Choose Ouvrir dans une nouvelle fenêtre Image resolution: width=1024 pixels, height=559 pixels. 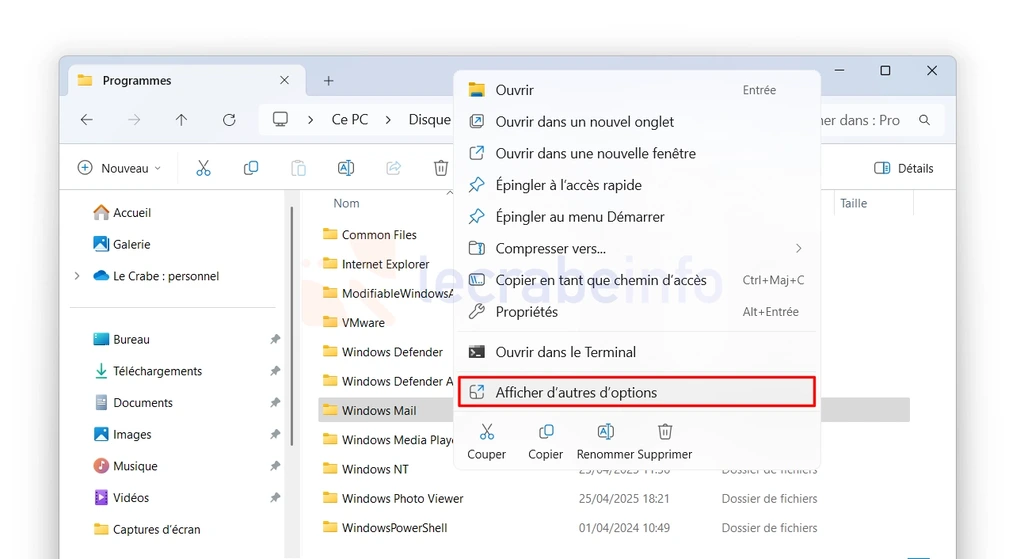(637, 153)
